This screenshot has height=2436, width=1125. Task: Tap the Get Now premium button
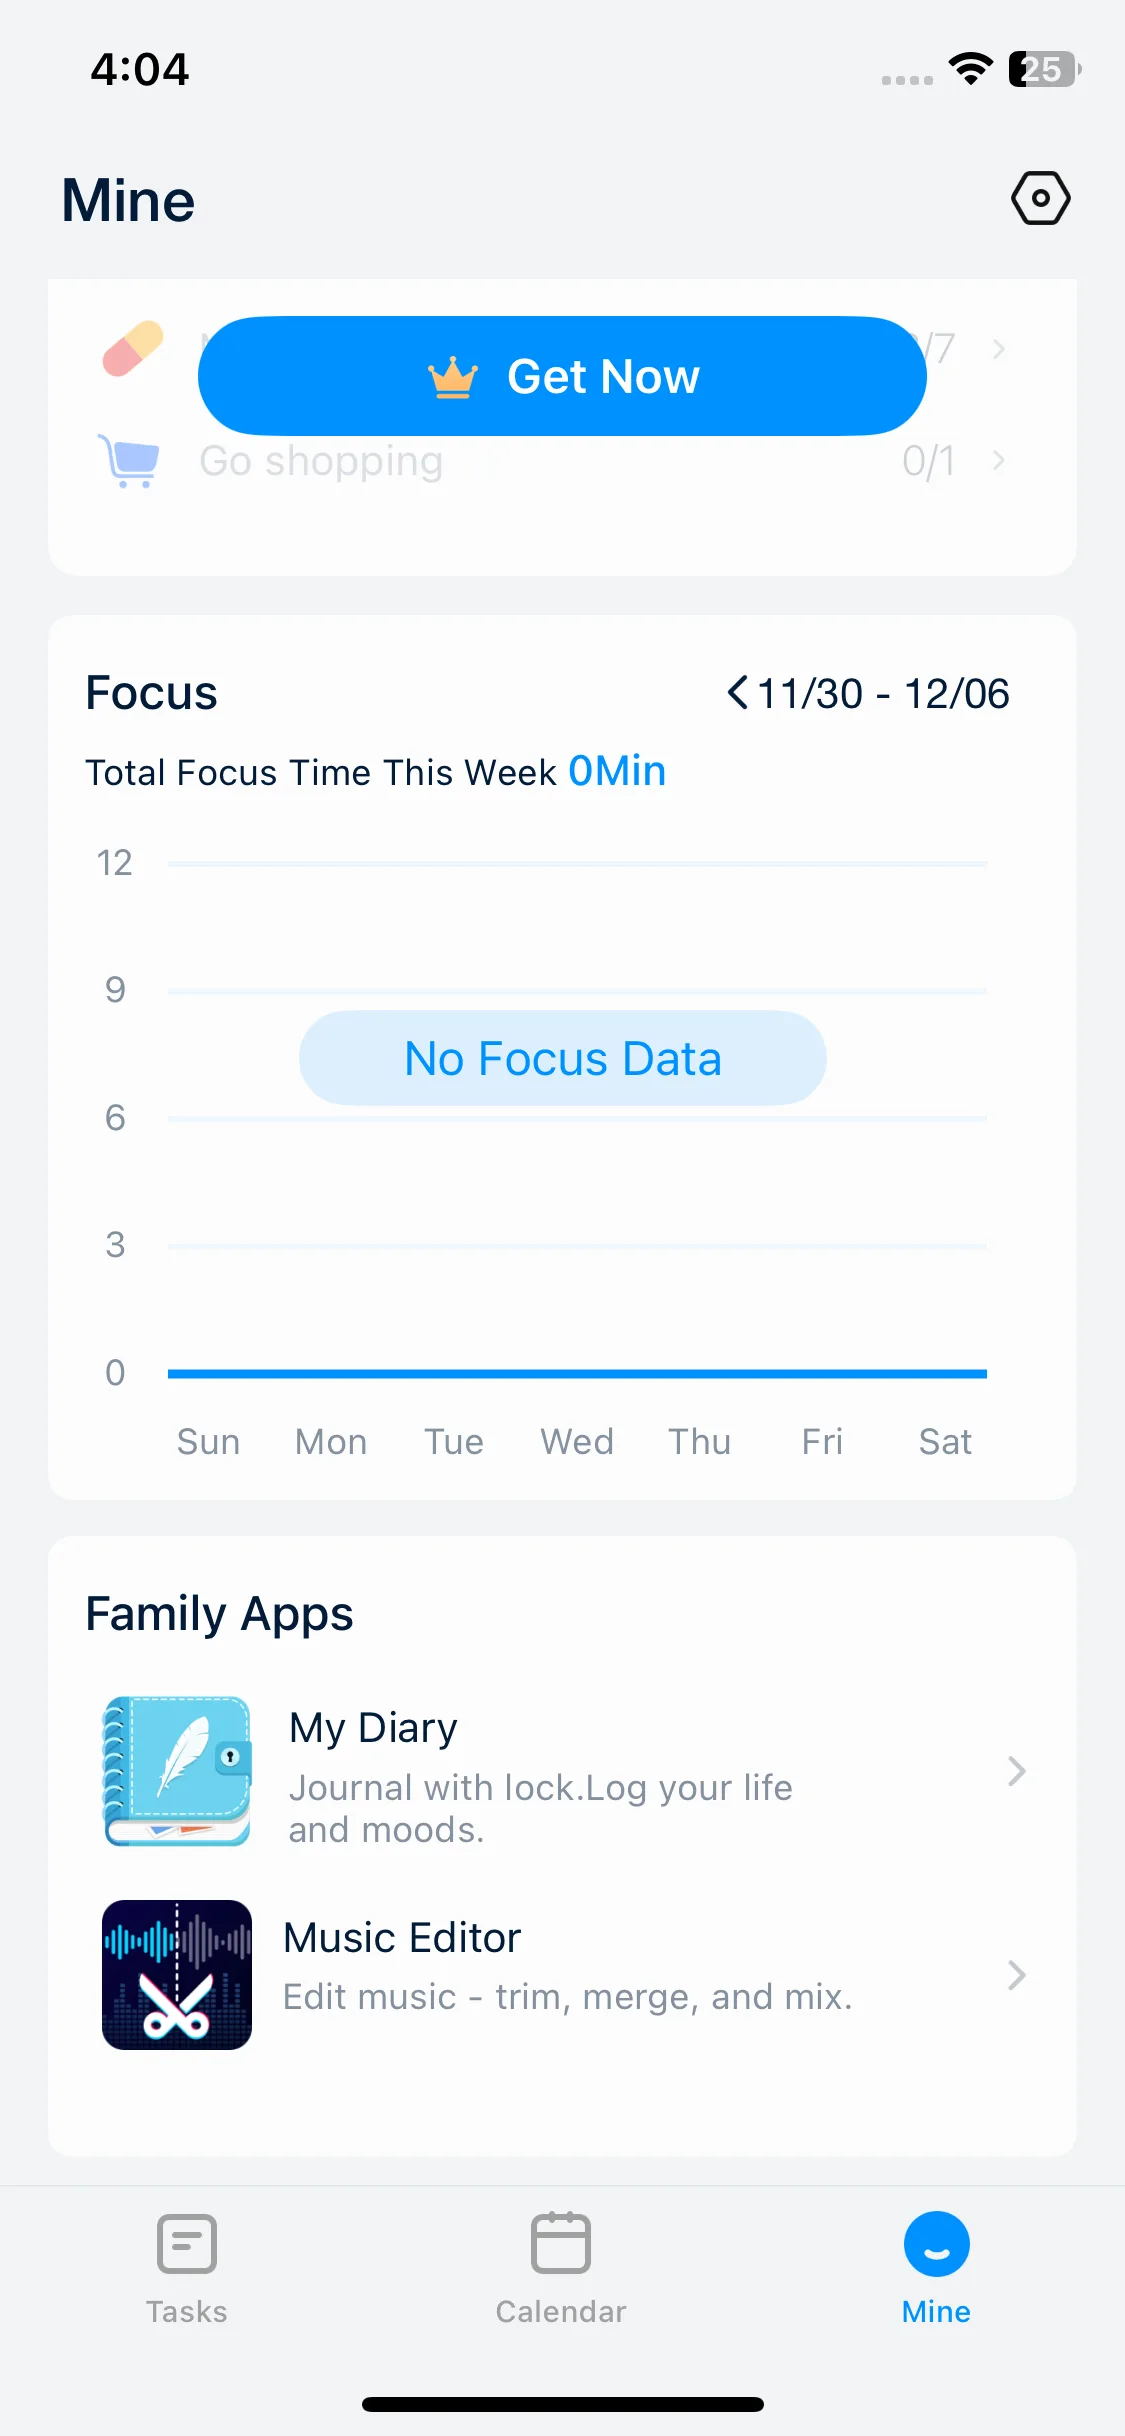(562, 376)
